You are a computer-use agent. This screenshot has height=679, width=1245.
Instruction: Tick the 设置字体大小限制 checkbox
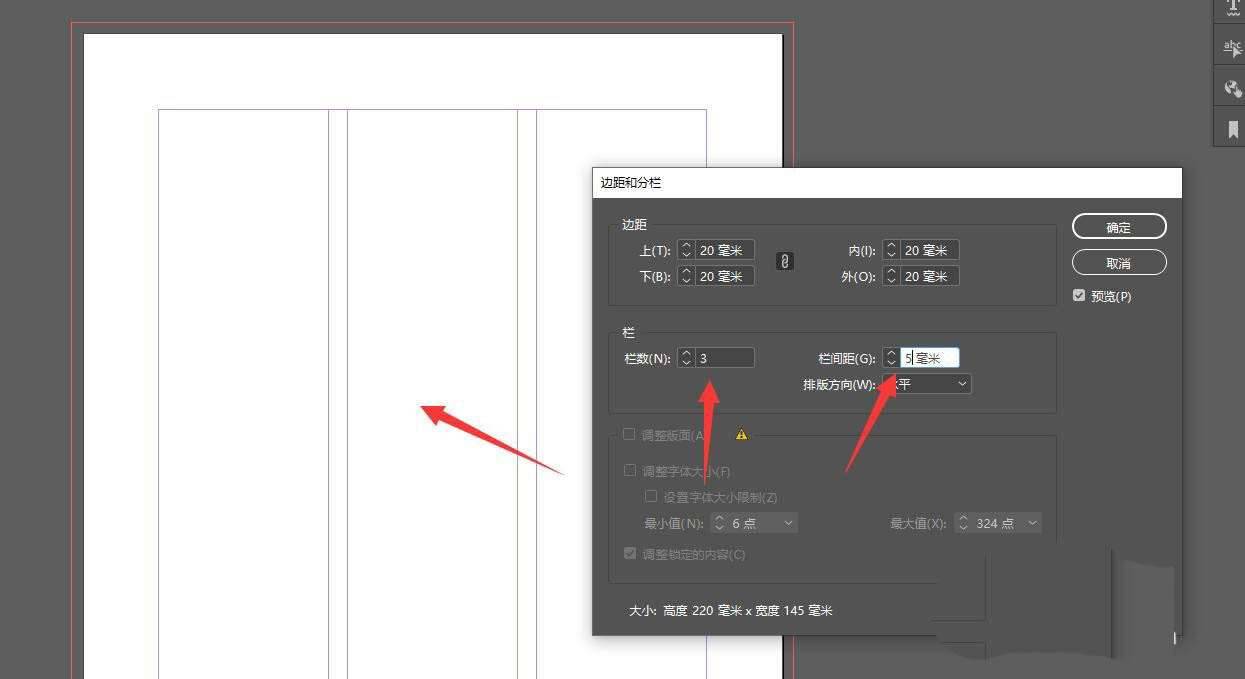coord(651,497)
